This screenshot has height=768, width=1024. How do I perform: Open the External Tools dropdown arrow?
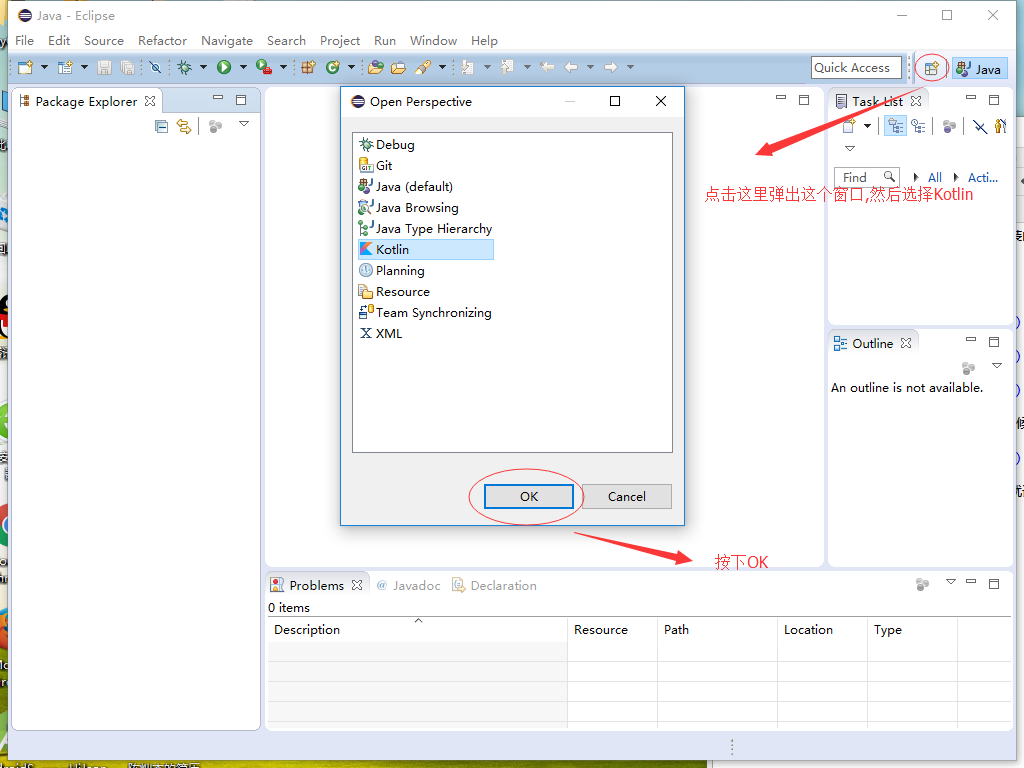[283, 67]
